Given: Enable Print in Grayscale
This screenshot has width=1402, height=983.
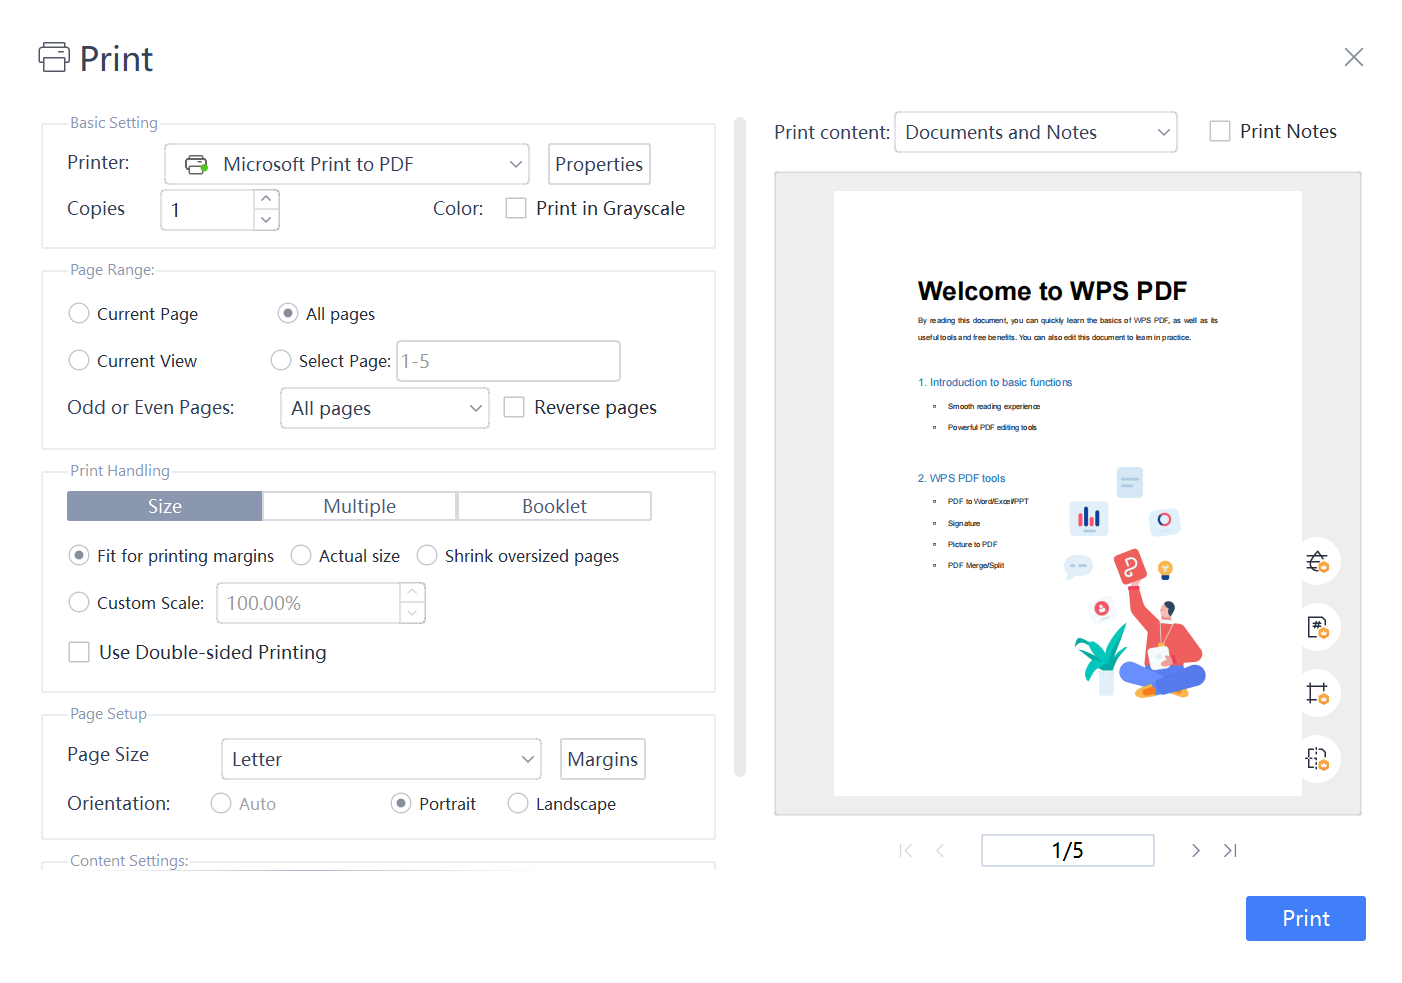Looking at the screenshot, I should (515, 208).
